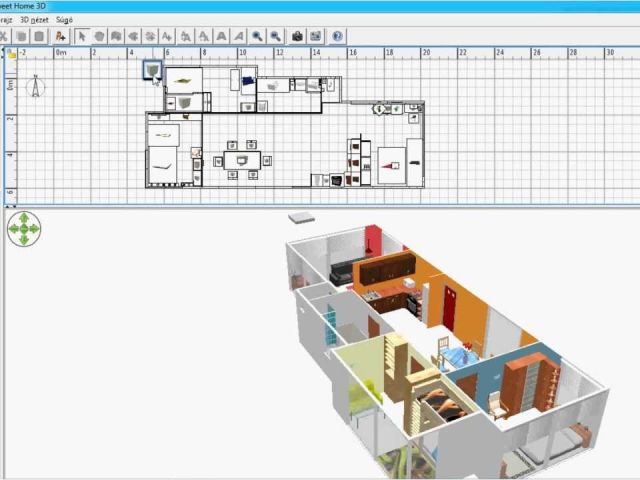Zoom in on the floor plan

click(257, 36)
